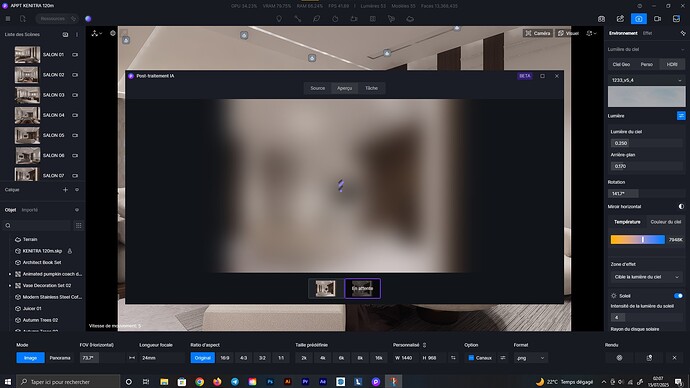Toggle the Canaux checkbox

471,358
